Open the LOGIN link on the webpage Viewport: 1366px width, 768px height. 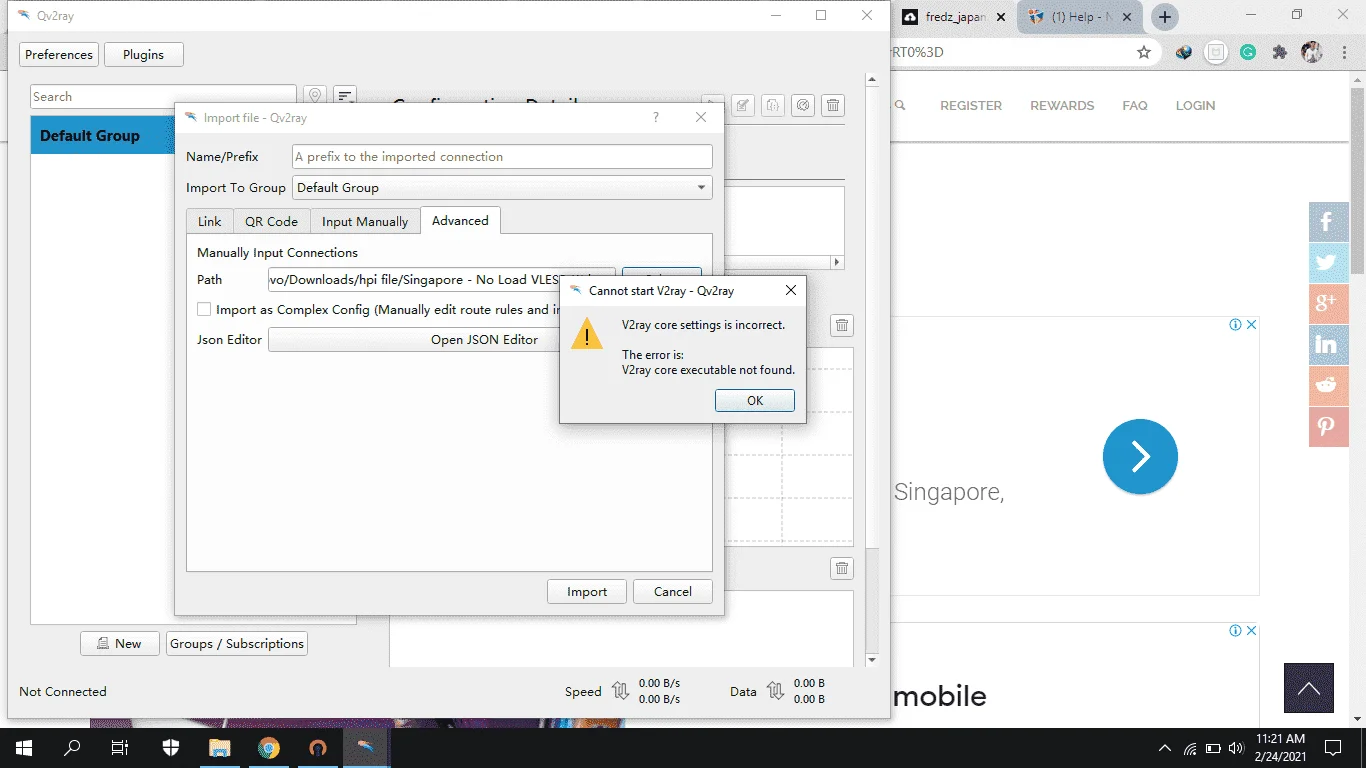1195,105
